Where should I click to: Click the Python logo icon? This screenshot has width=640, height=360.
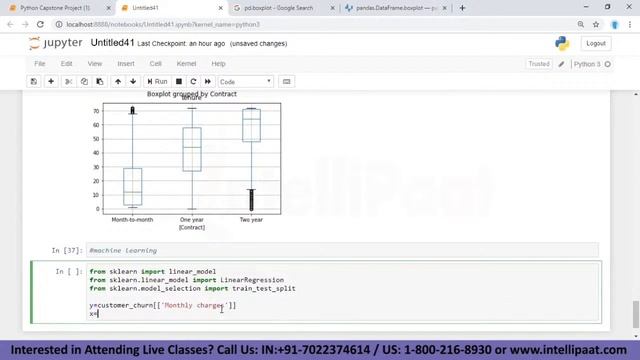(562, 43)
